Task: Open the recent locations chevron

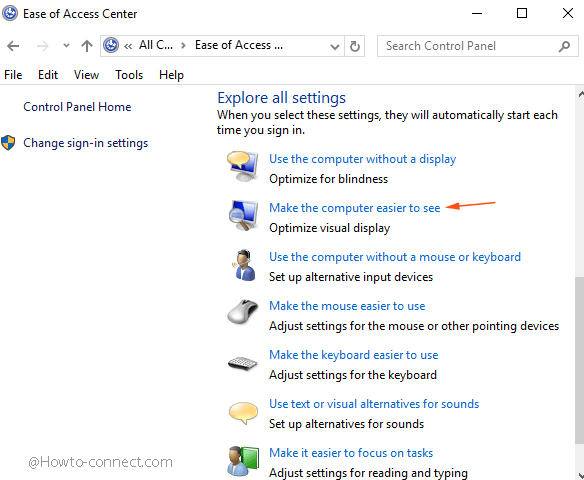Action: pyautogui.click(x=66, y=46)
